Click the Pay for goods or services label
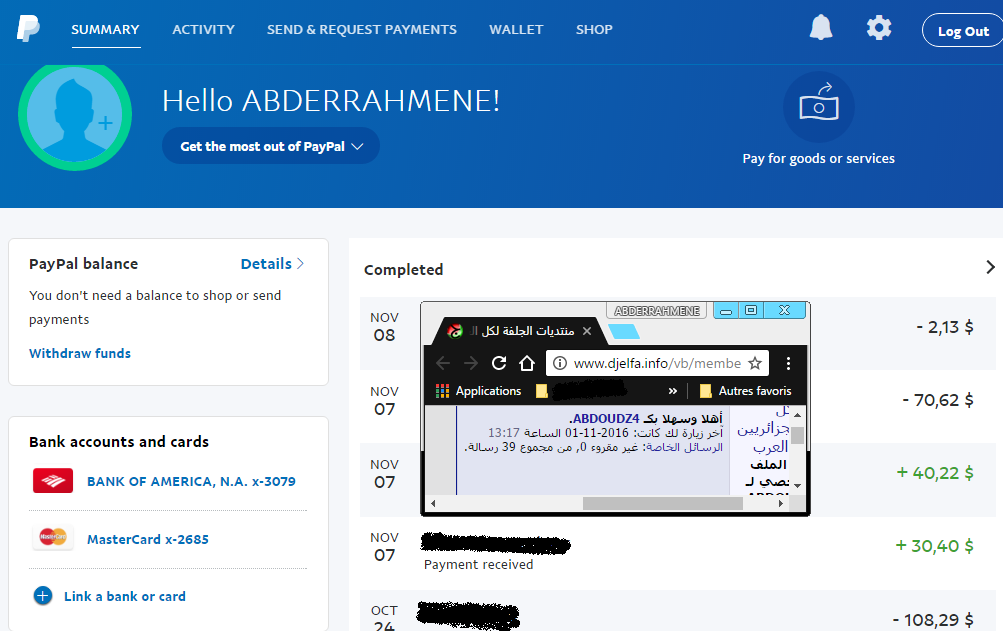 (819, 159)
